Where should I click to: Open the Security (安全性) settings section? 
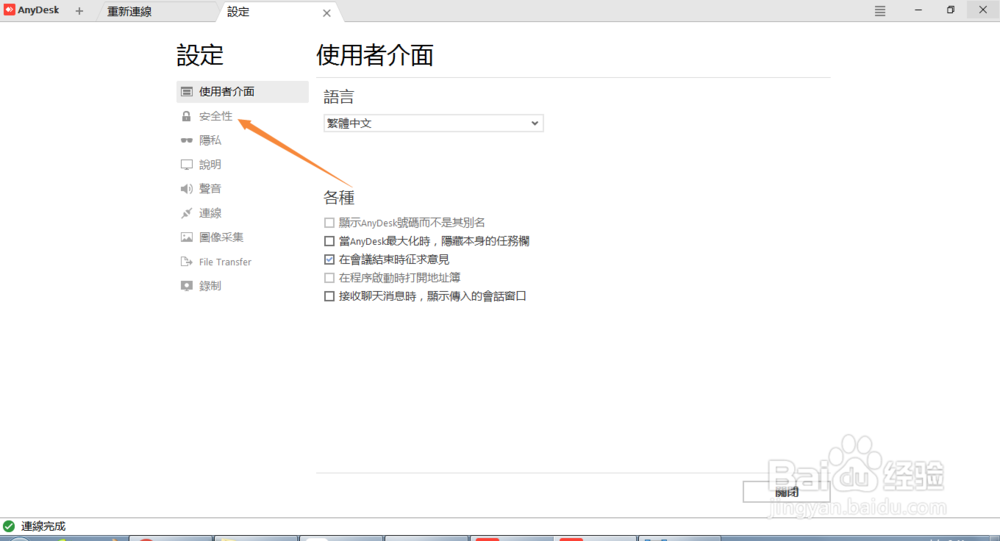point(216,116)
